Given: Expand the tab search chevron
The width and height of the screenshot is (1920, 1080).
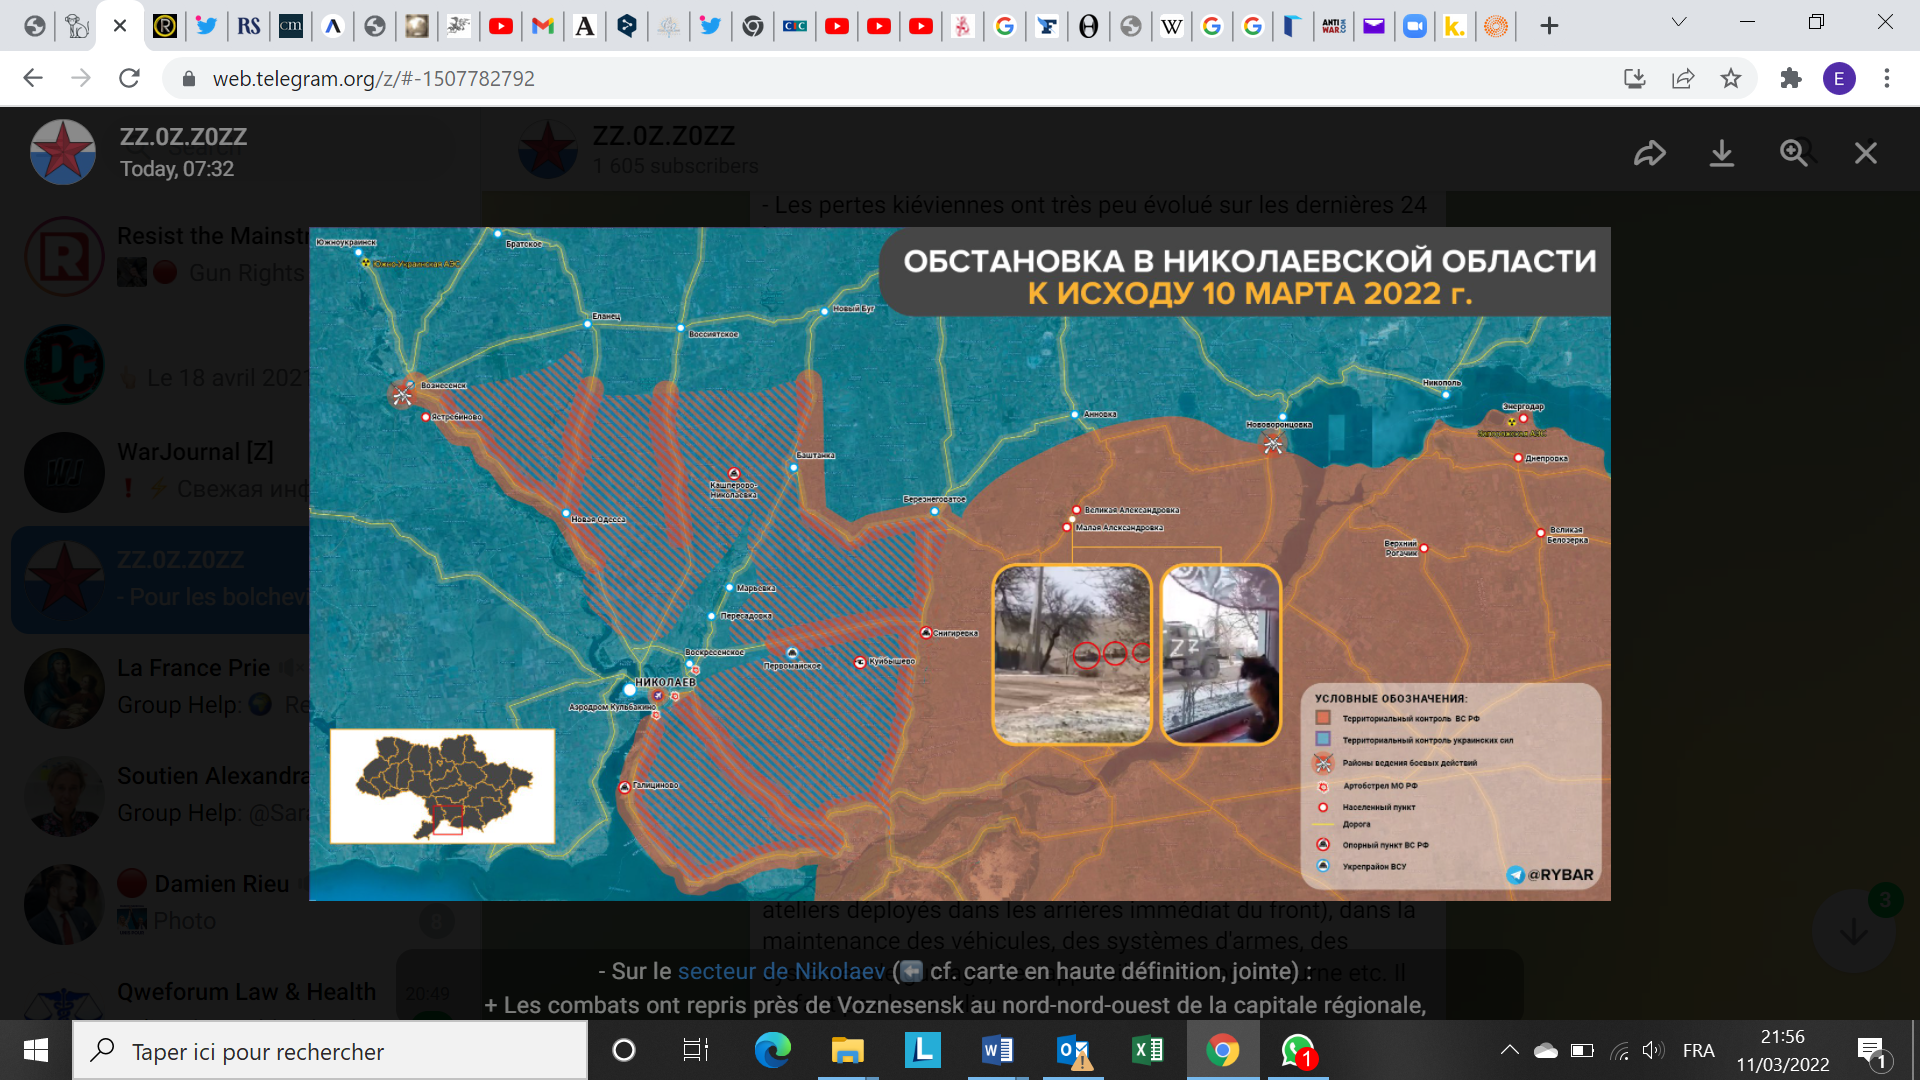Looking at the screenshot, I should (1679, 22).
